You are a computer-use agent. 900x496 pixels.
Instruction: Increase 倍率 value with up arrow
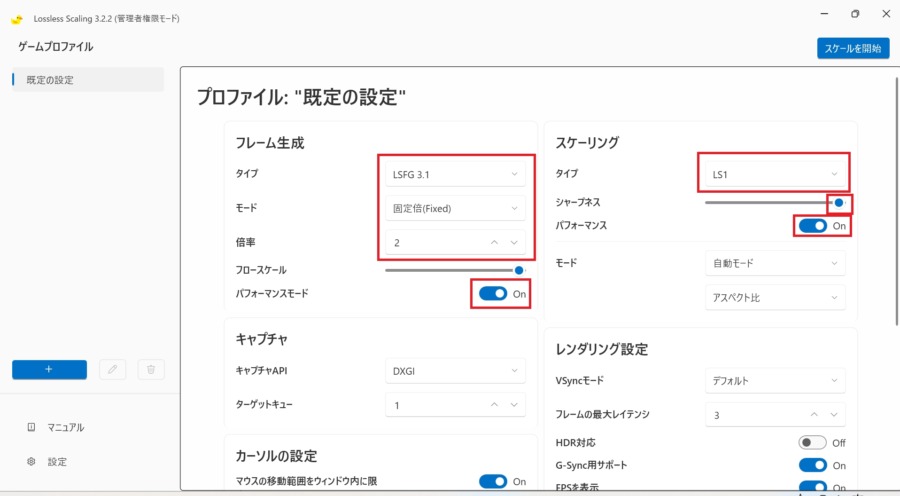494,242
